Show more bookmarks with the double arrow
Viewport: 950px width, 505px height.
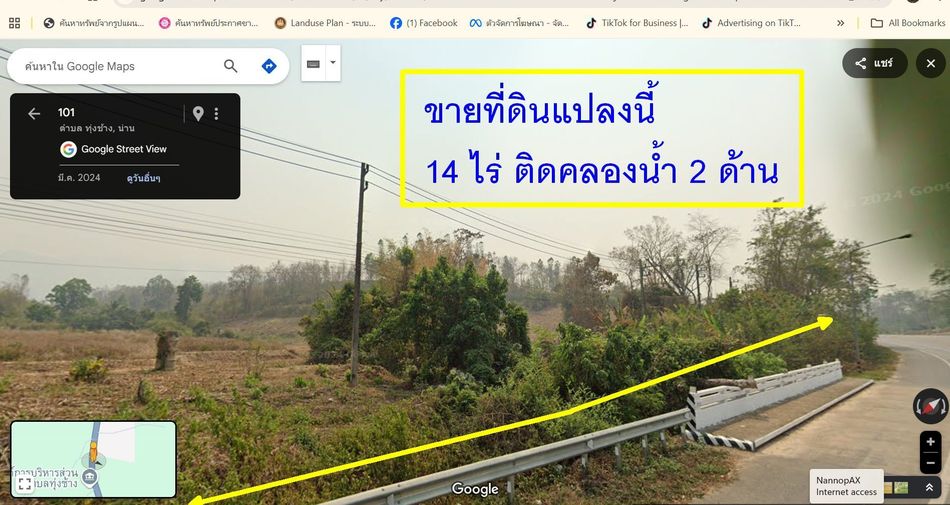(840, 23)
